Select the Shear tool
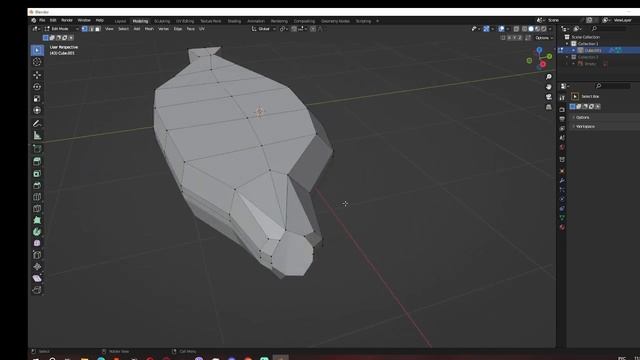The image size is (640, 360). [37, 278]
